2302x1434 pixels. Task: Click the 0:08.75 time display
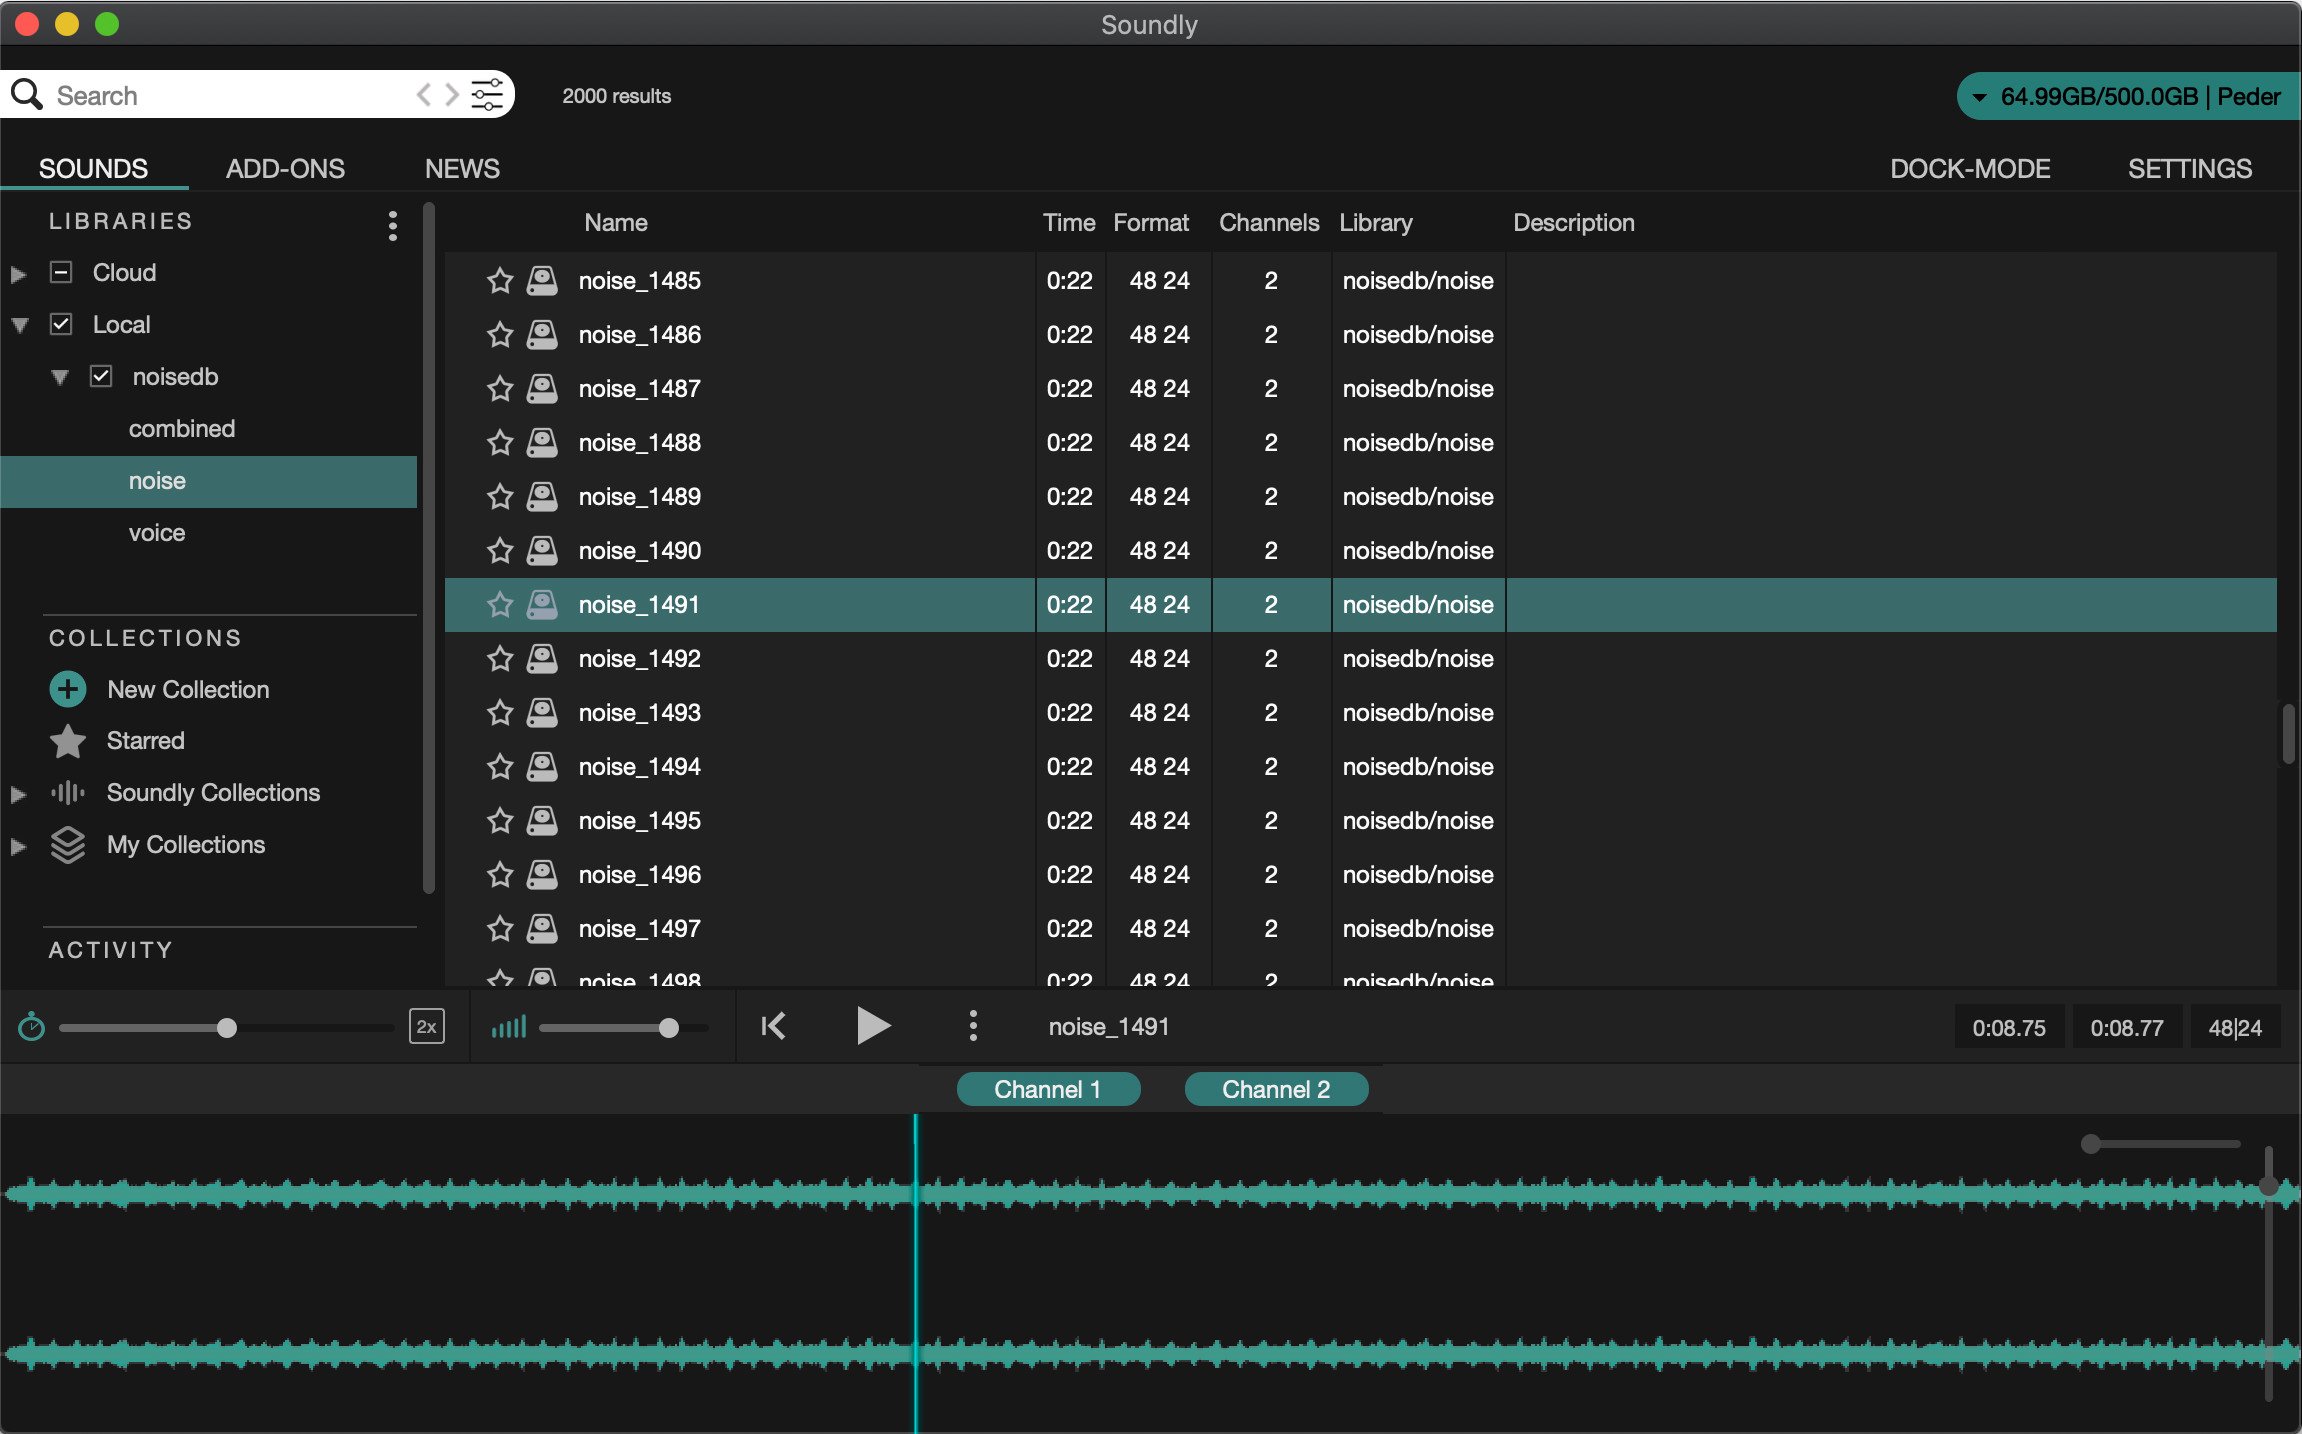(x=2009, y=1027)
